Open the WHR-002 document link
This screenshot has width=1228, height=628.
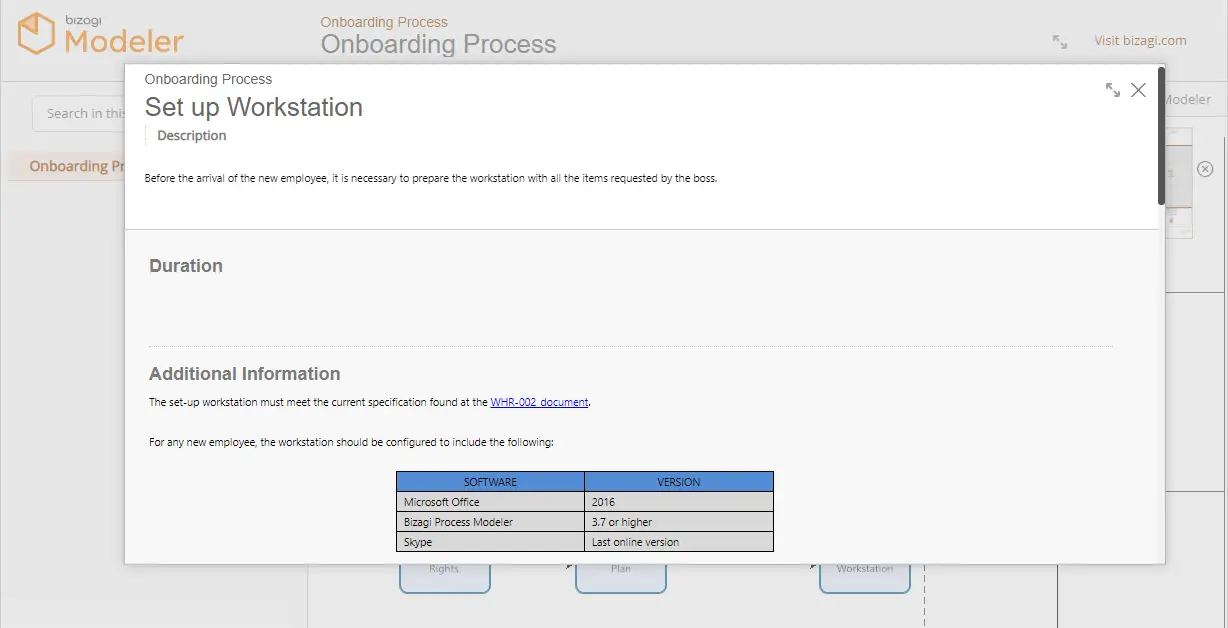[x=539, y=402]
